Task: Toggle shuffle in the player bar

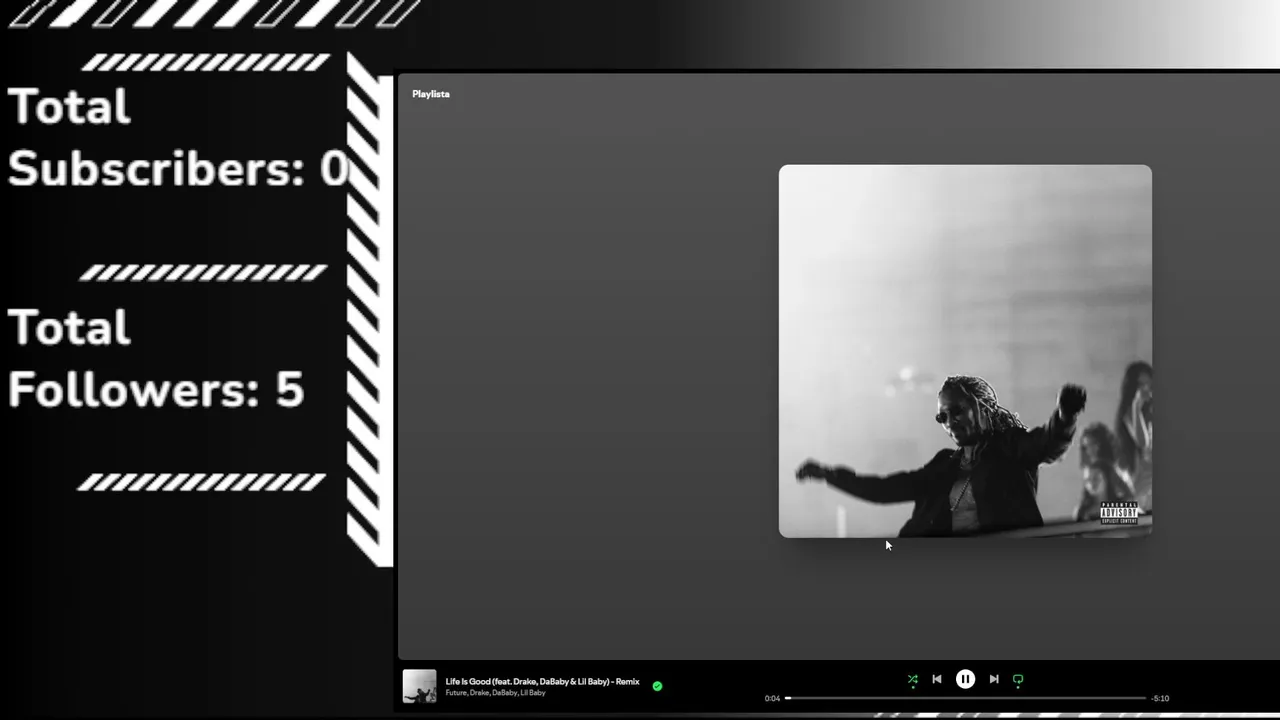Action: coord(912,679)
